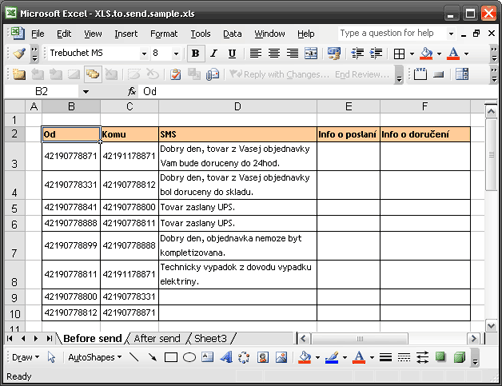
Task: Click the Name Box showing B2
Action: point(41,91)
